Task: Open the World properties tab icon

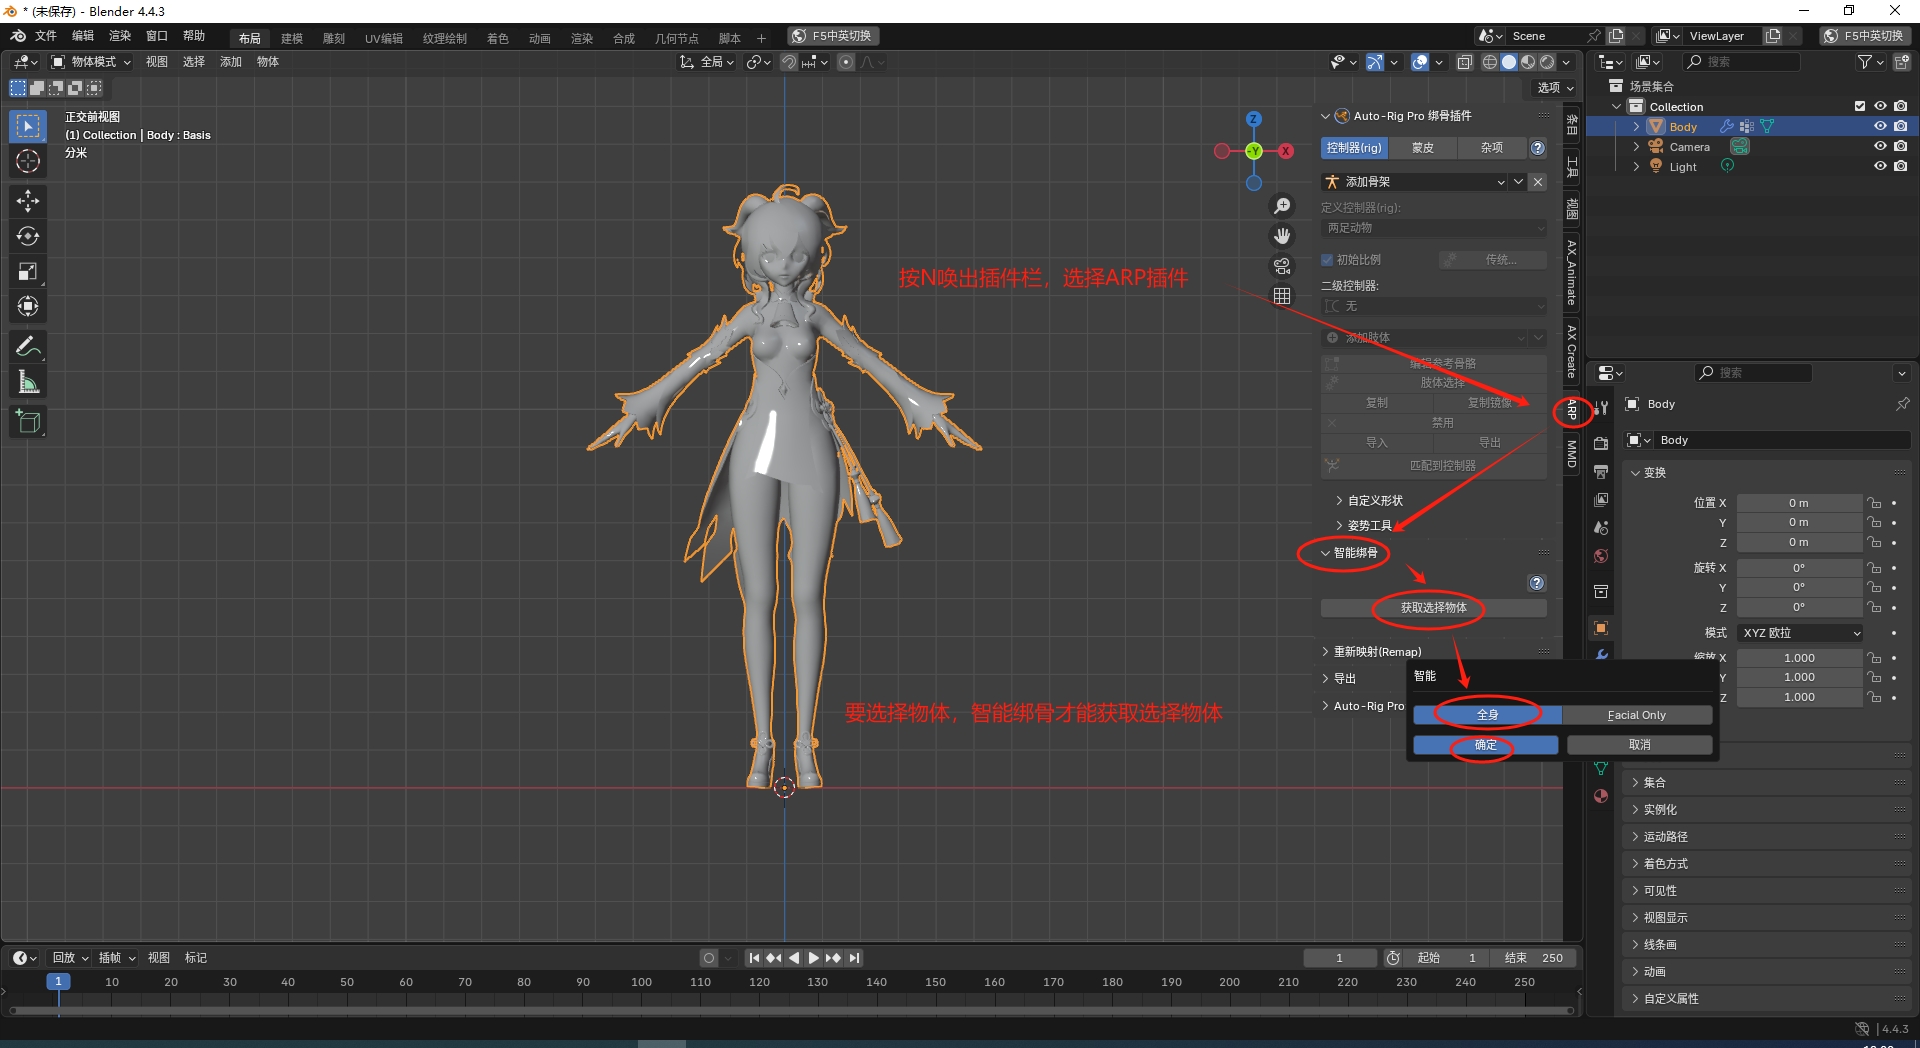Action: 1601,556
